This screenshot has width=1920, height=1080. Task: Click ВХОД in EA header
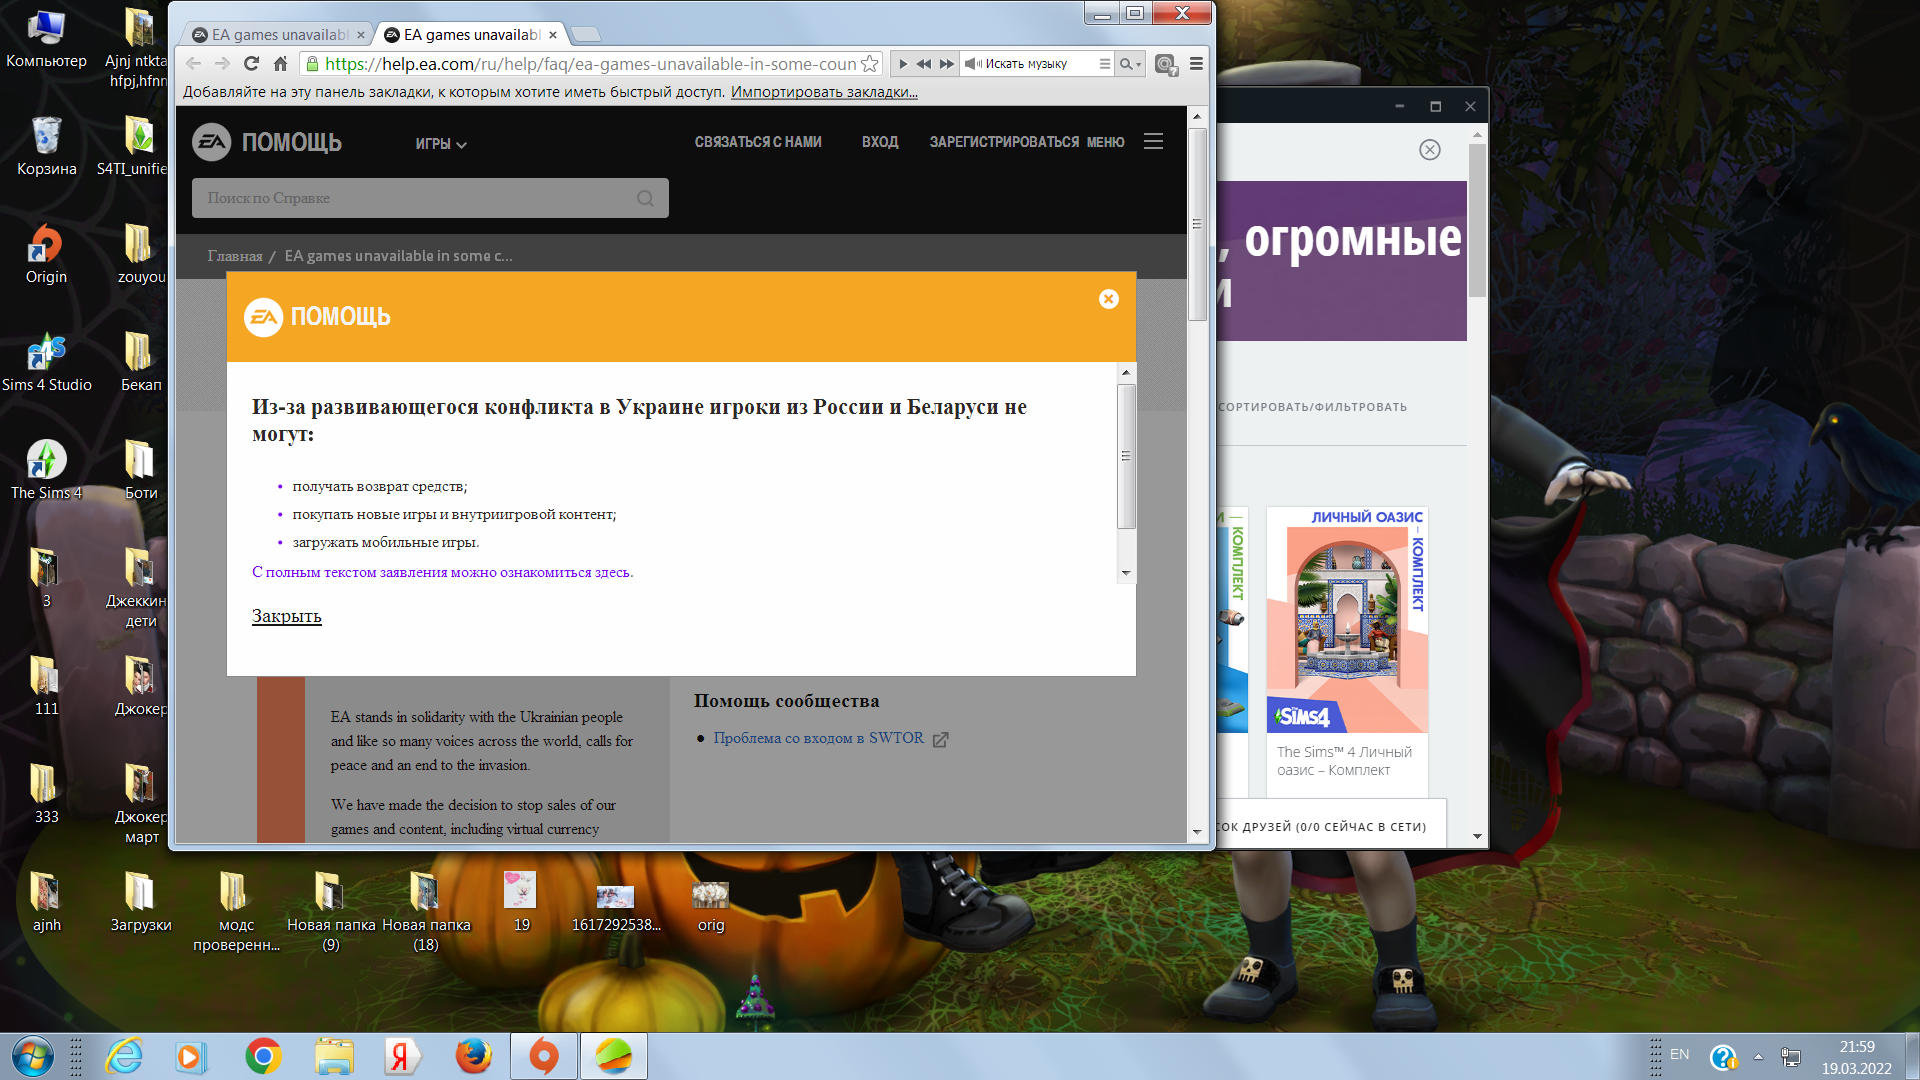coord(880,142)
